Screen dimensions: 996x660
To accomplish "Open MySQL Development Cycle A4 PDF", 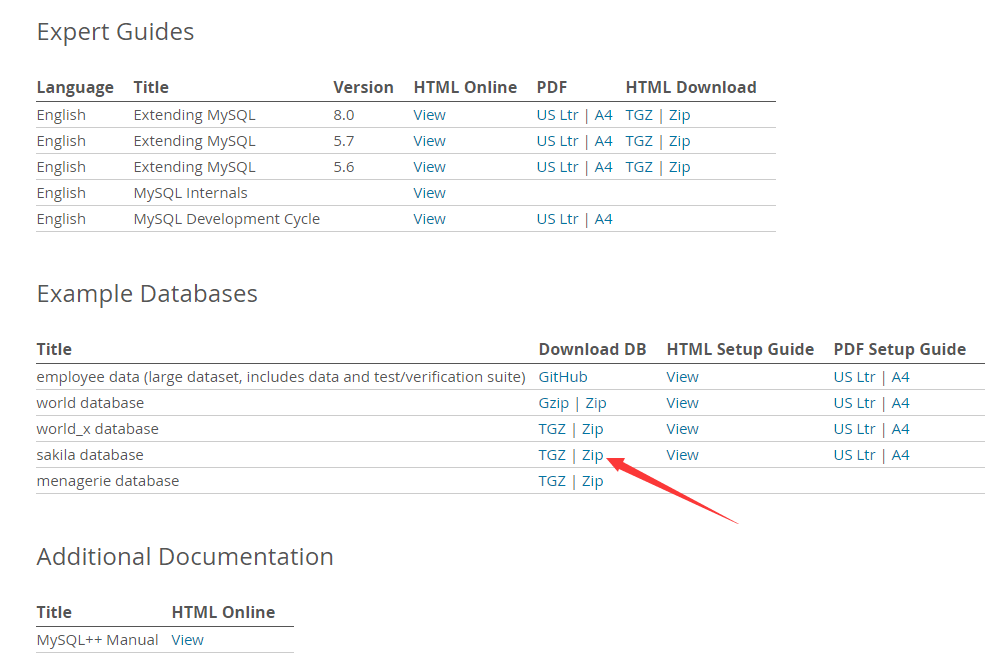I will [604, 219].
